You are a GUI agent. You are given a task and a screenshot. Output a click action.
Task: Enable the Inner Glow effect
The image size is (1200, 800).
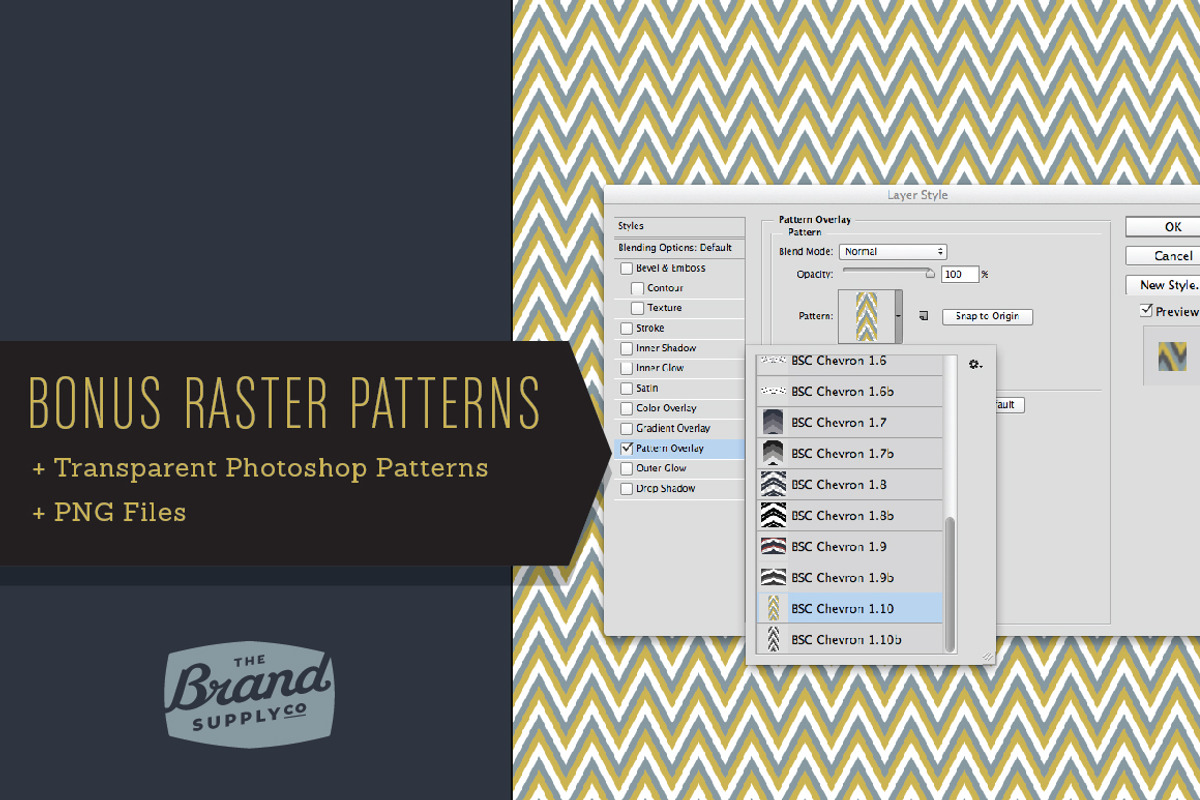[x=627, y=368]
